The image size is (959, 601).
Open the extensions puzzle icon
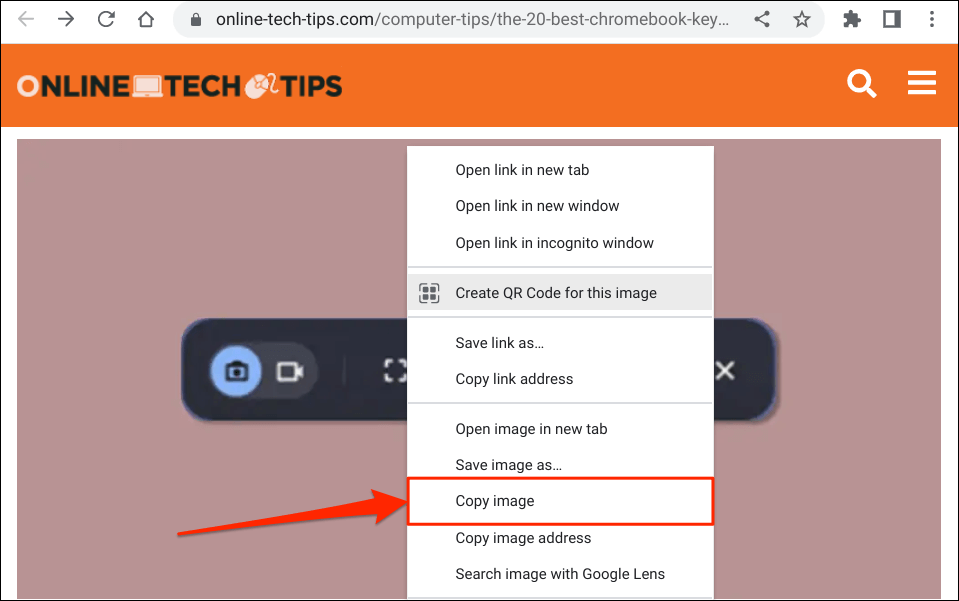pos(851,20)
